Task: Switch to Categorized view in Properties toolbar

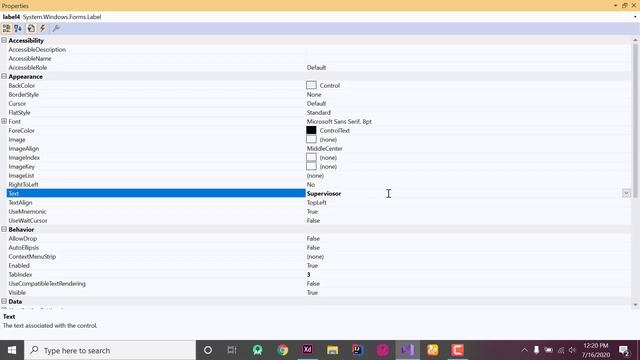Action: [7, 28]
